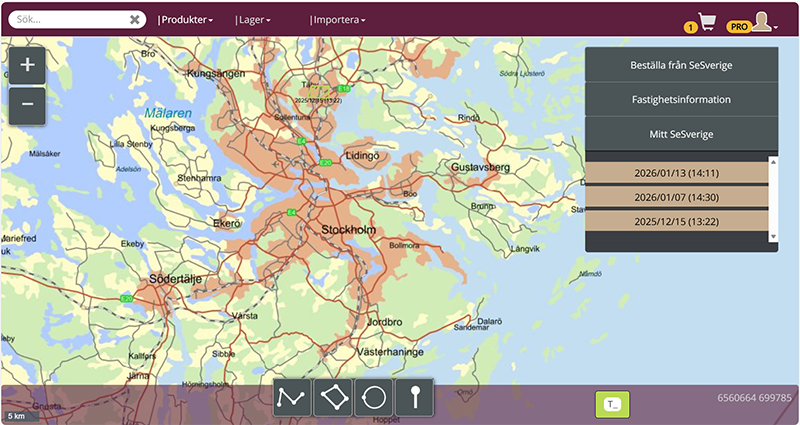Screen dimensions: 800x425
Task: Open the shopping cart
Action: pos(708,22)
